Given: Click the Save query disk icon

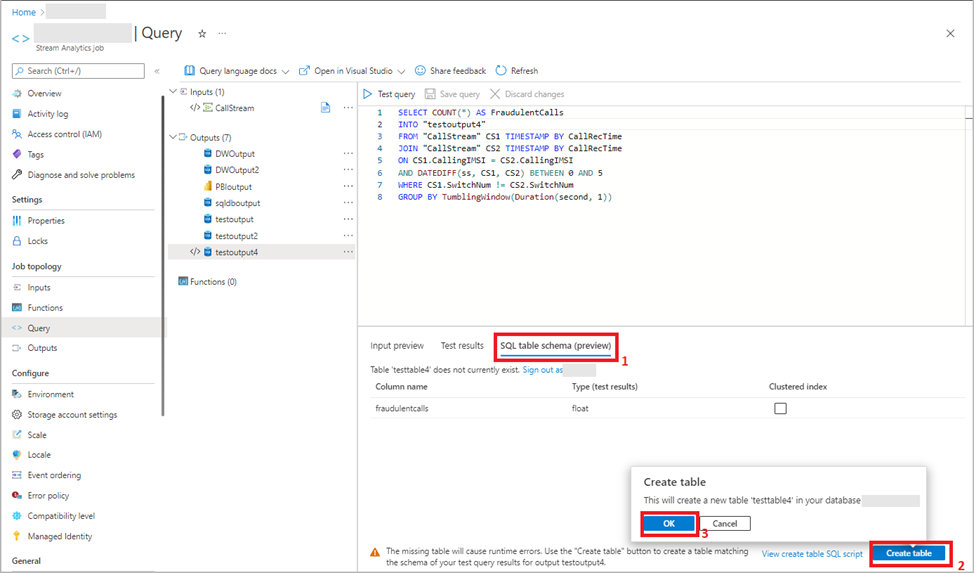Looking at the screenshot, I should [430, 94].
